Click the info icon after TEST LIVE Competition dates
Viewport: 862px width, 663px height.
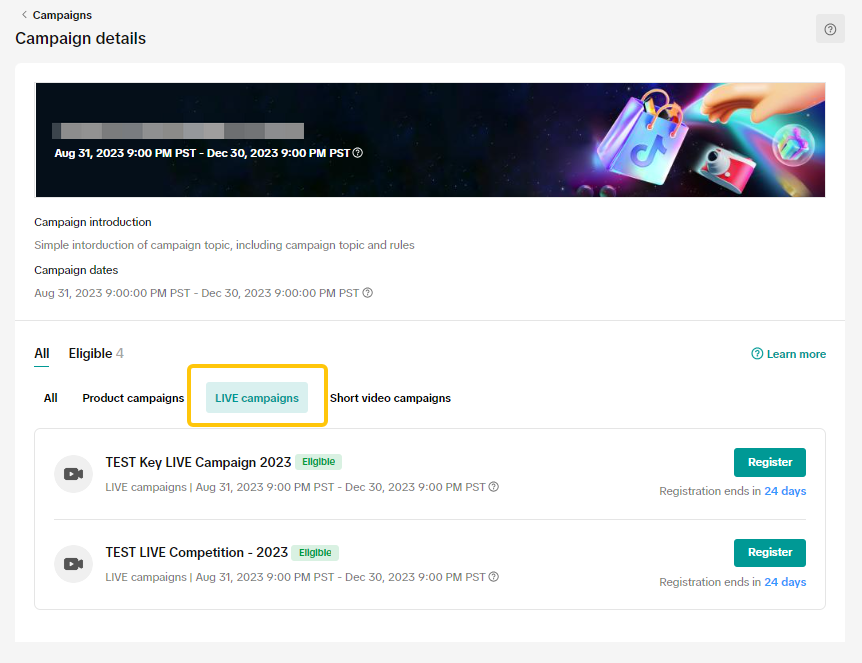point(494,577)
